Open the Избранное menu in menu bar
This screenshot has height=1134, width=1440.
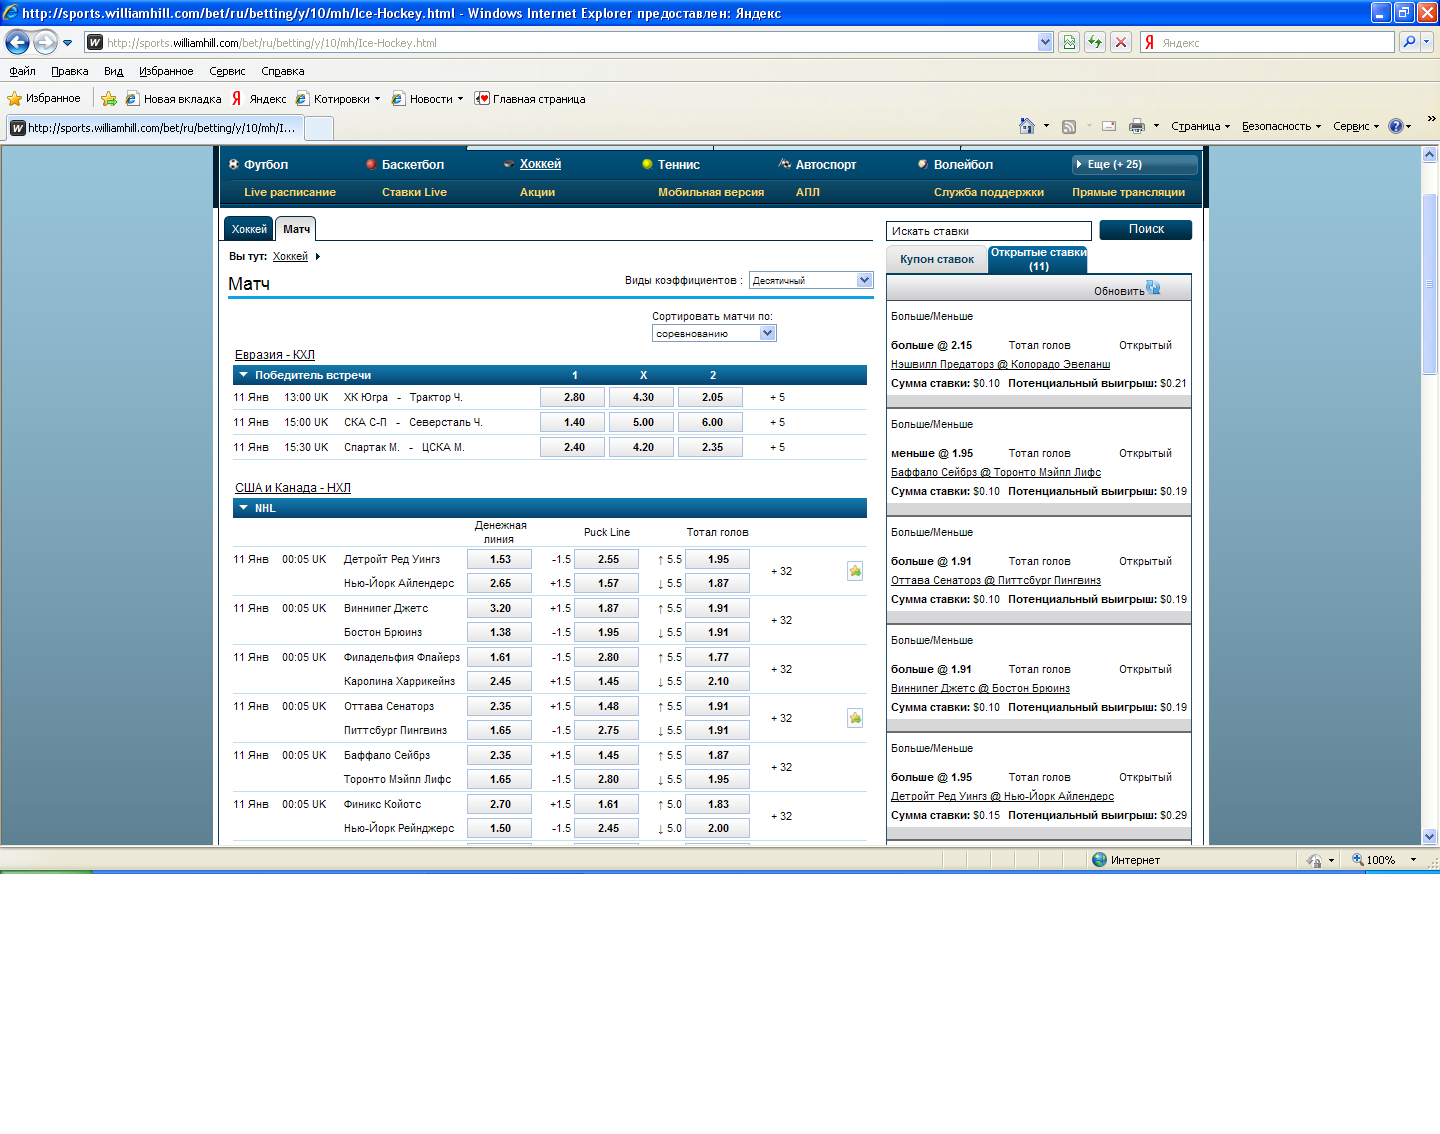tap(166, 71)
